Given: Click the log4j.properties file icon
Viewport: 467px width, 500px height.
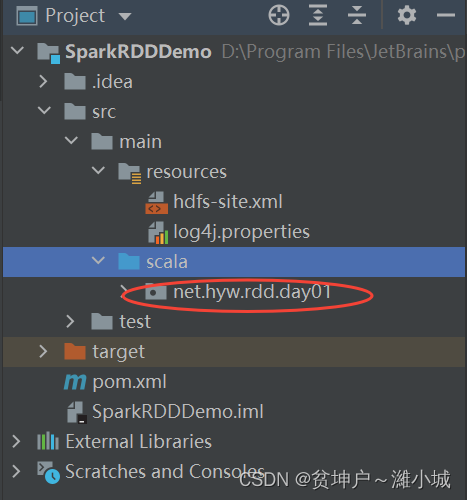Looking at the screenshot, I should (x=158, y=232).
